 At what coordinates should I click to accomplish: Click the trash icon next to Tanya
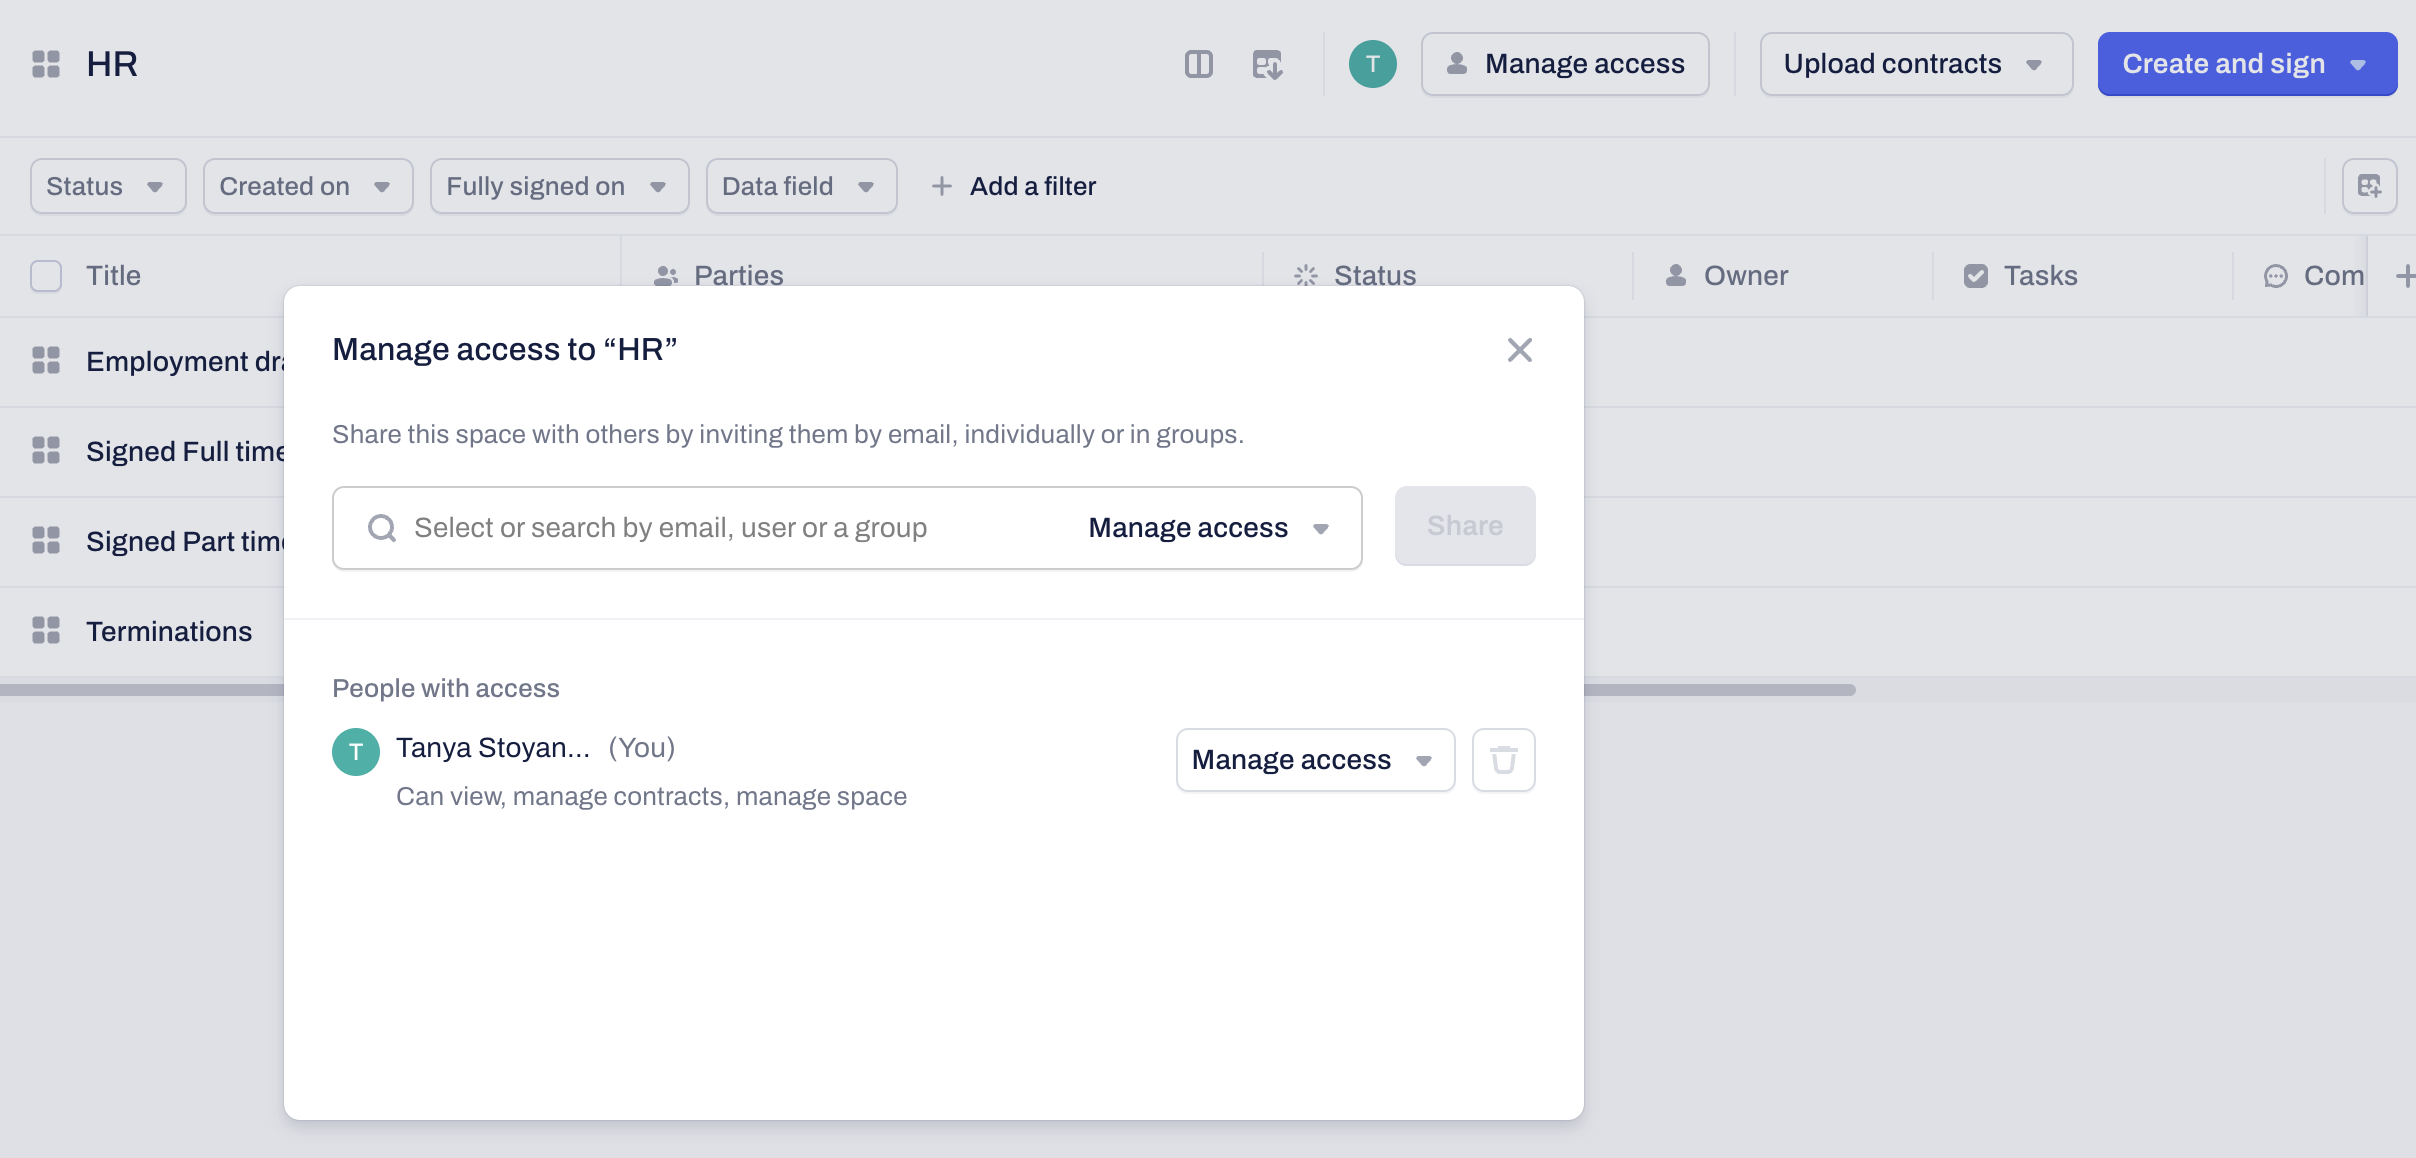click(x=1503, y=760)
